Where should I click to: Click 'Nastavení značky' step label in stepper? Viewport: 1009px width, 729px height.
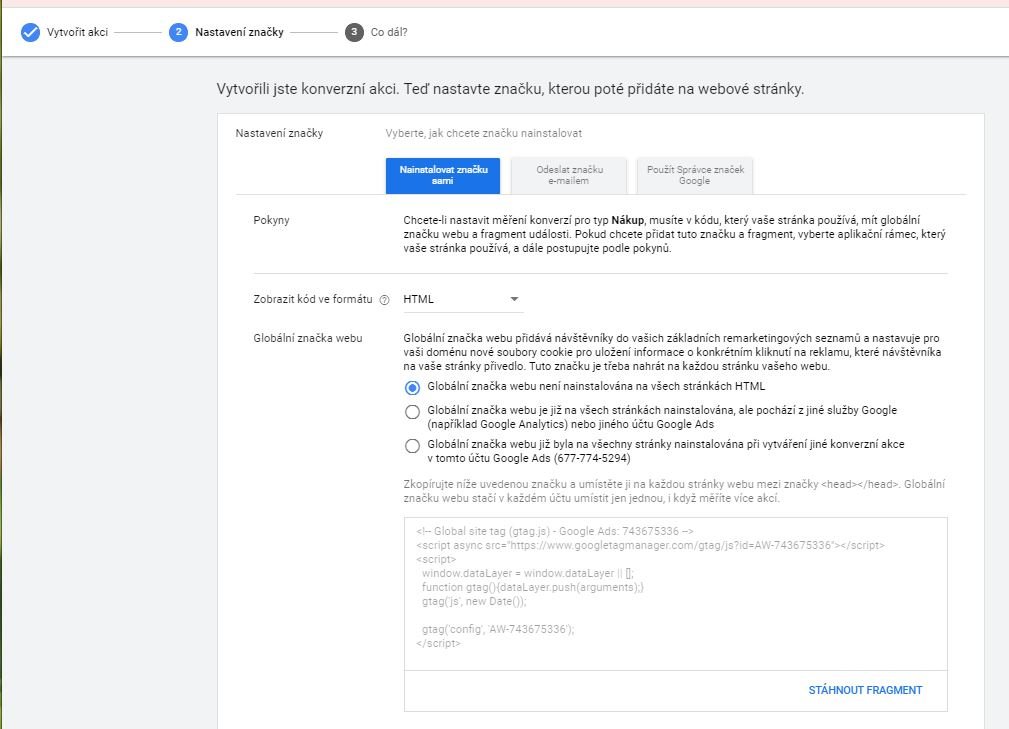point(239,32)
